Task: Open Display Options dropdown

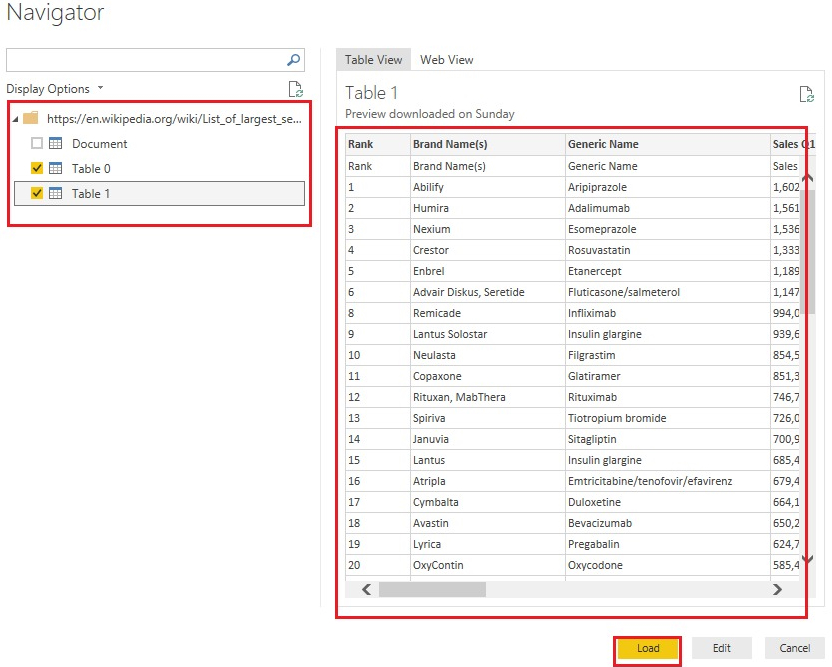Action: point(55,89)
